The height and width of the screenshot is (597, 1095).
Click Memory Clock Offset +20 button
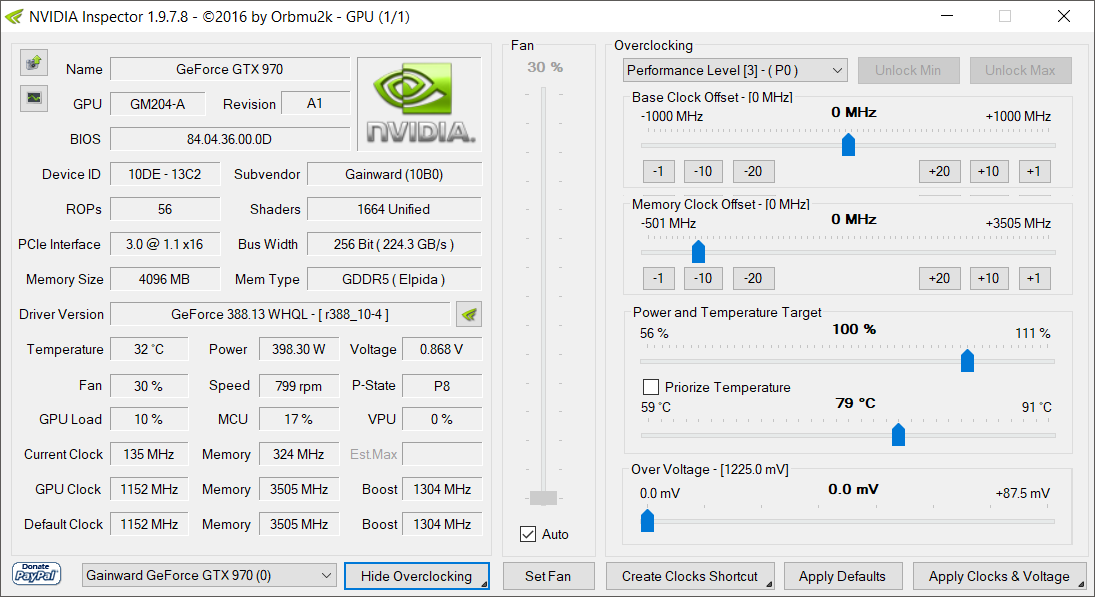pyautogui.click(x=939, y=278)
